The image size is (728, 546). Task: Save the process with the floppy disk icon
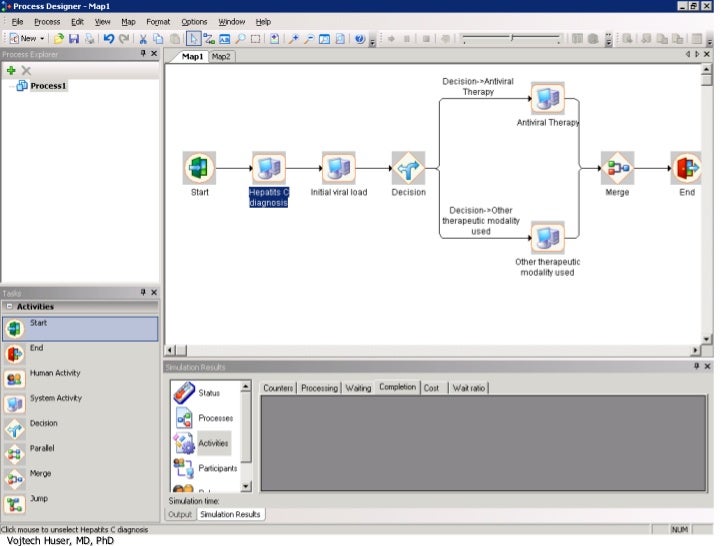[74, 39]
